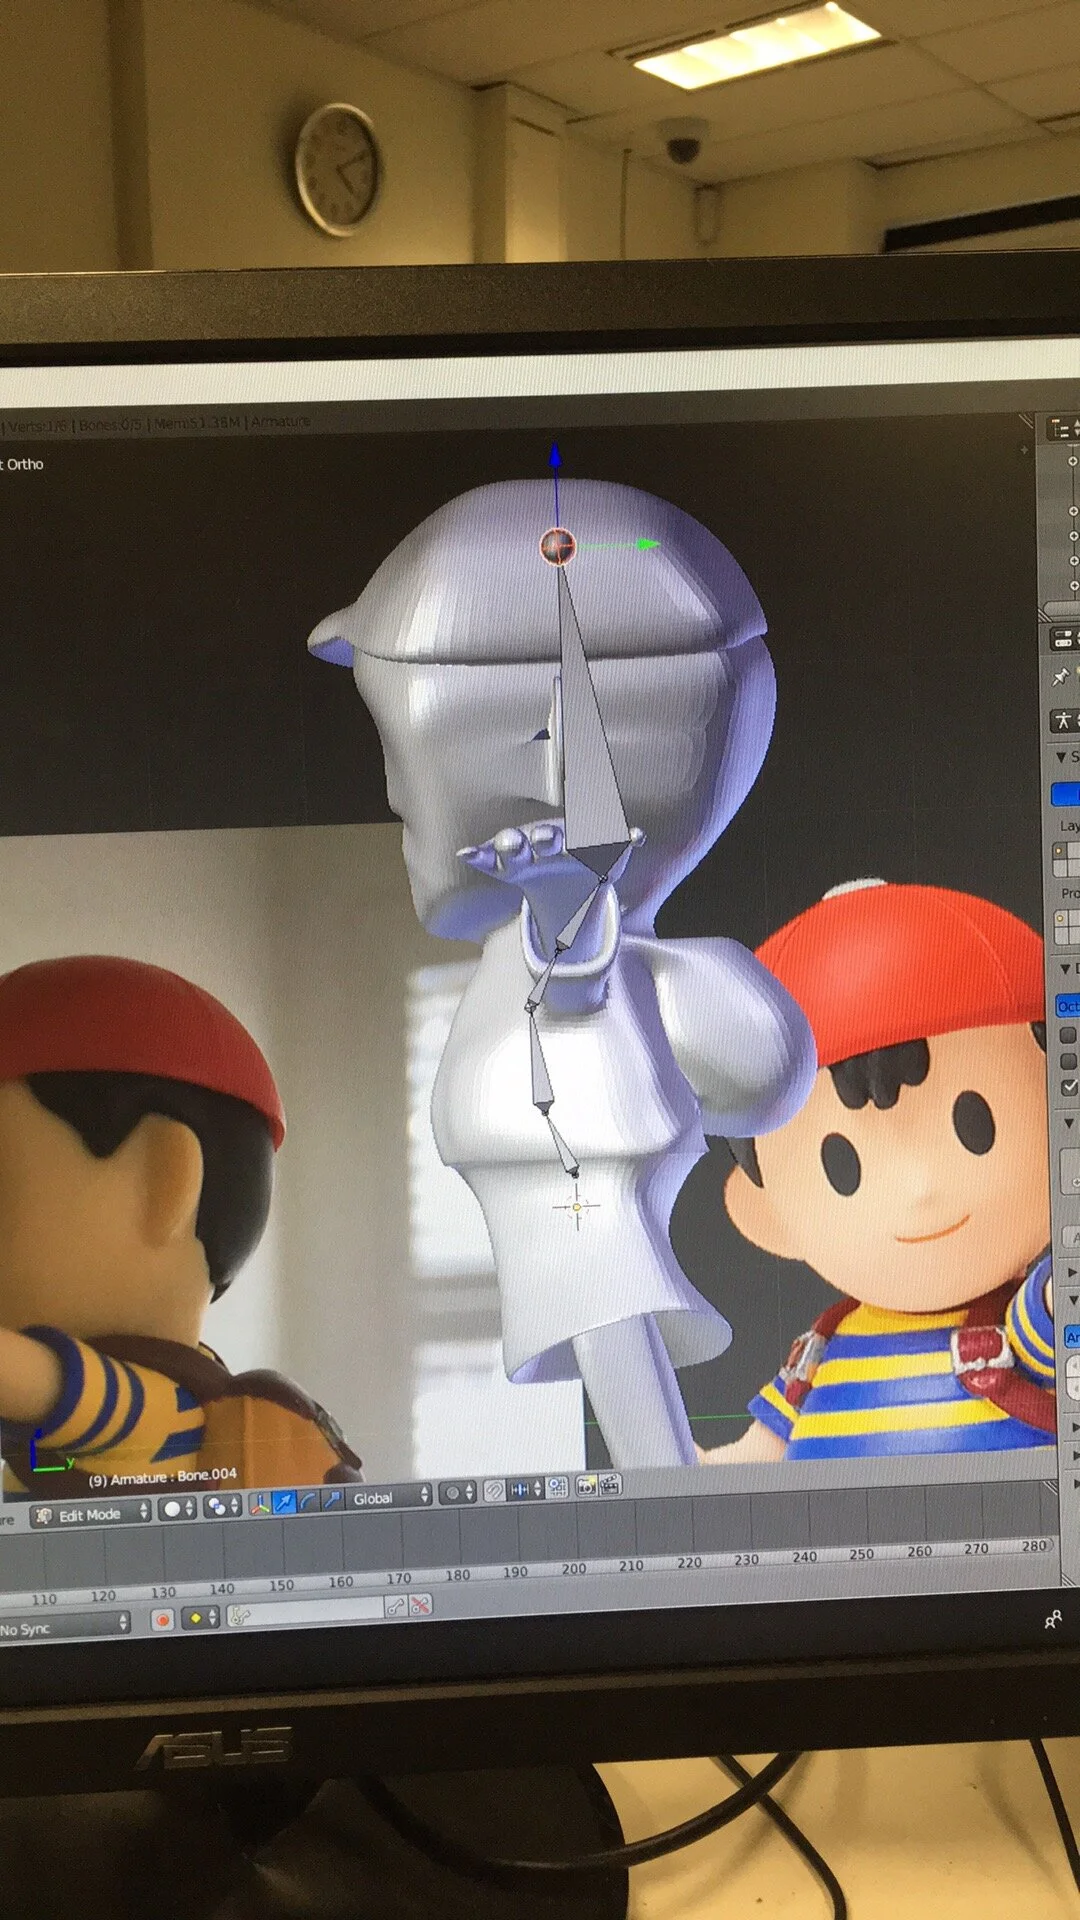Toggle the snap magnet icon
Viewport: 1080px width, 1920px height.
[x=494, y=1492]
